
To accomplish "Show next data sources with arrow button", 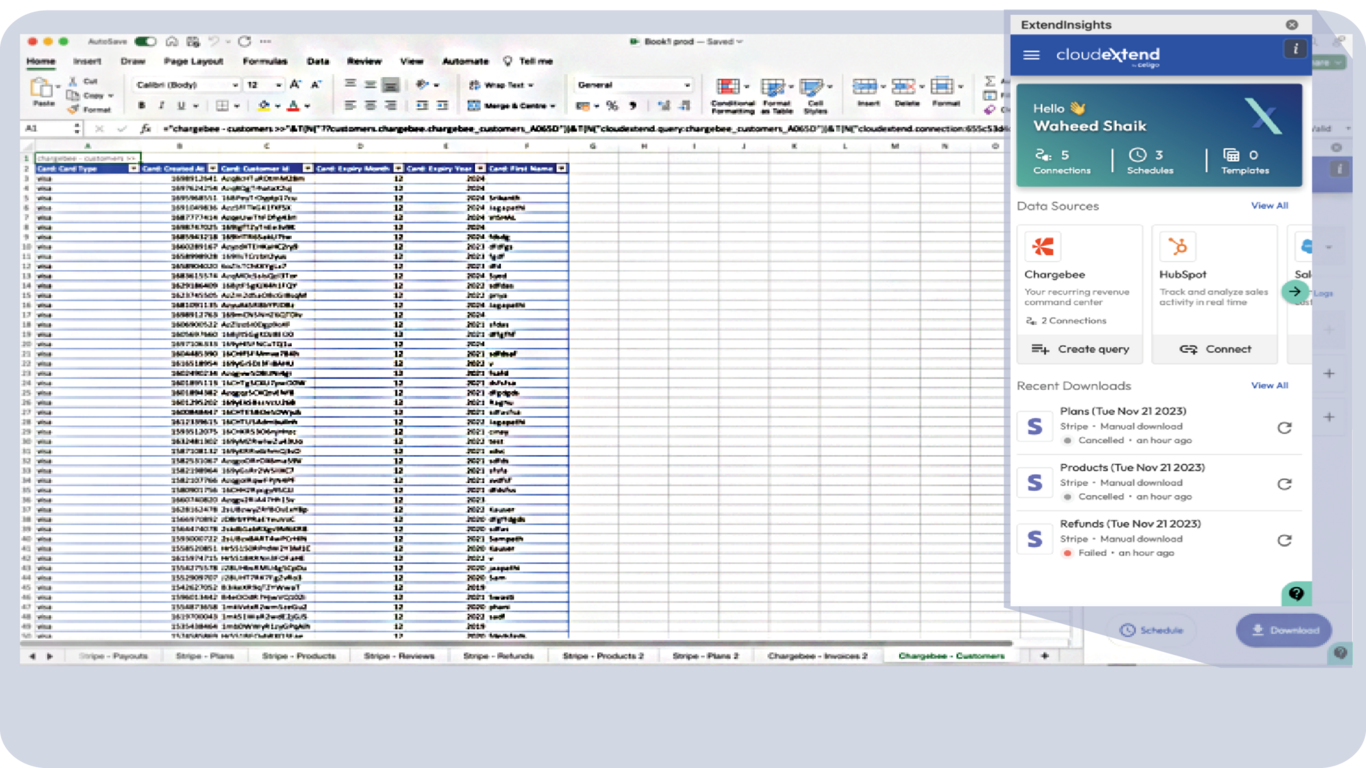I will (x=1295, y=292).
